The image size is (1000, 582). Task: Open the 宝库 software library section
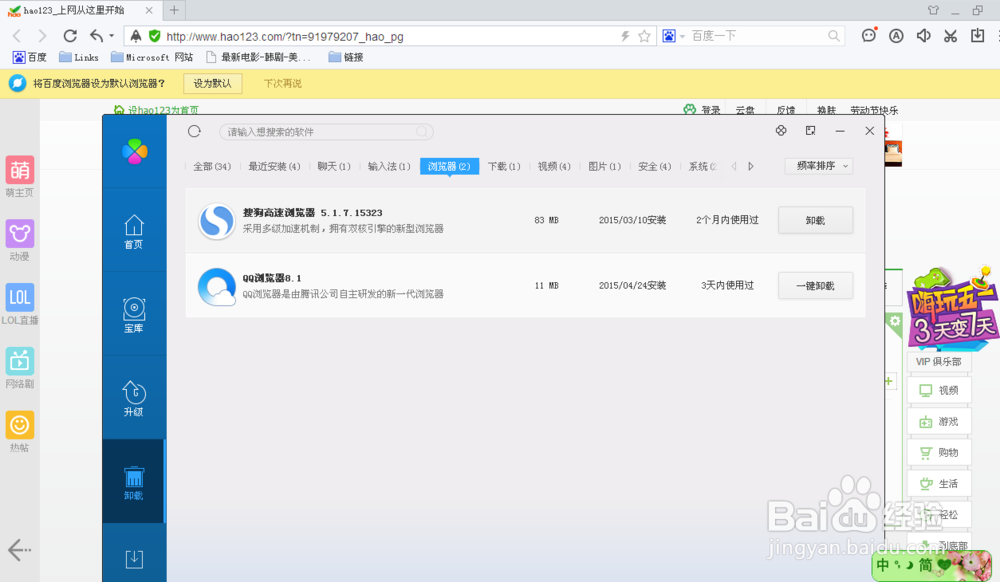pyautogui.click(x=134, y=315)
